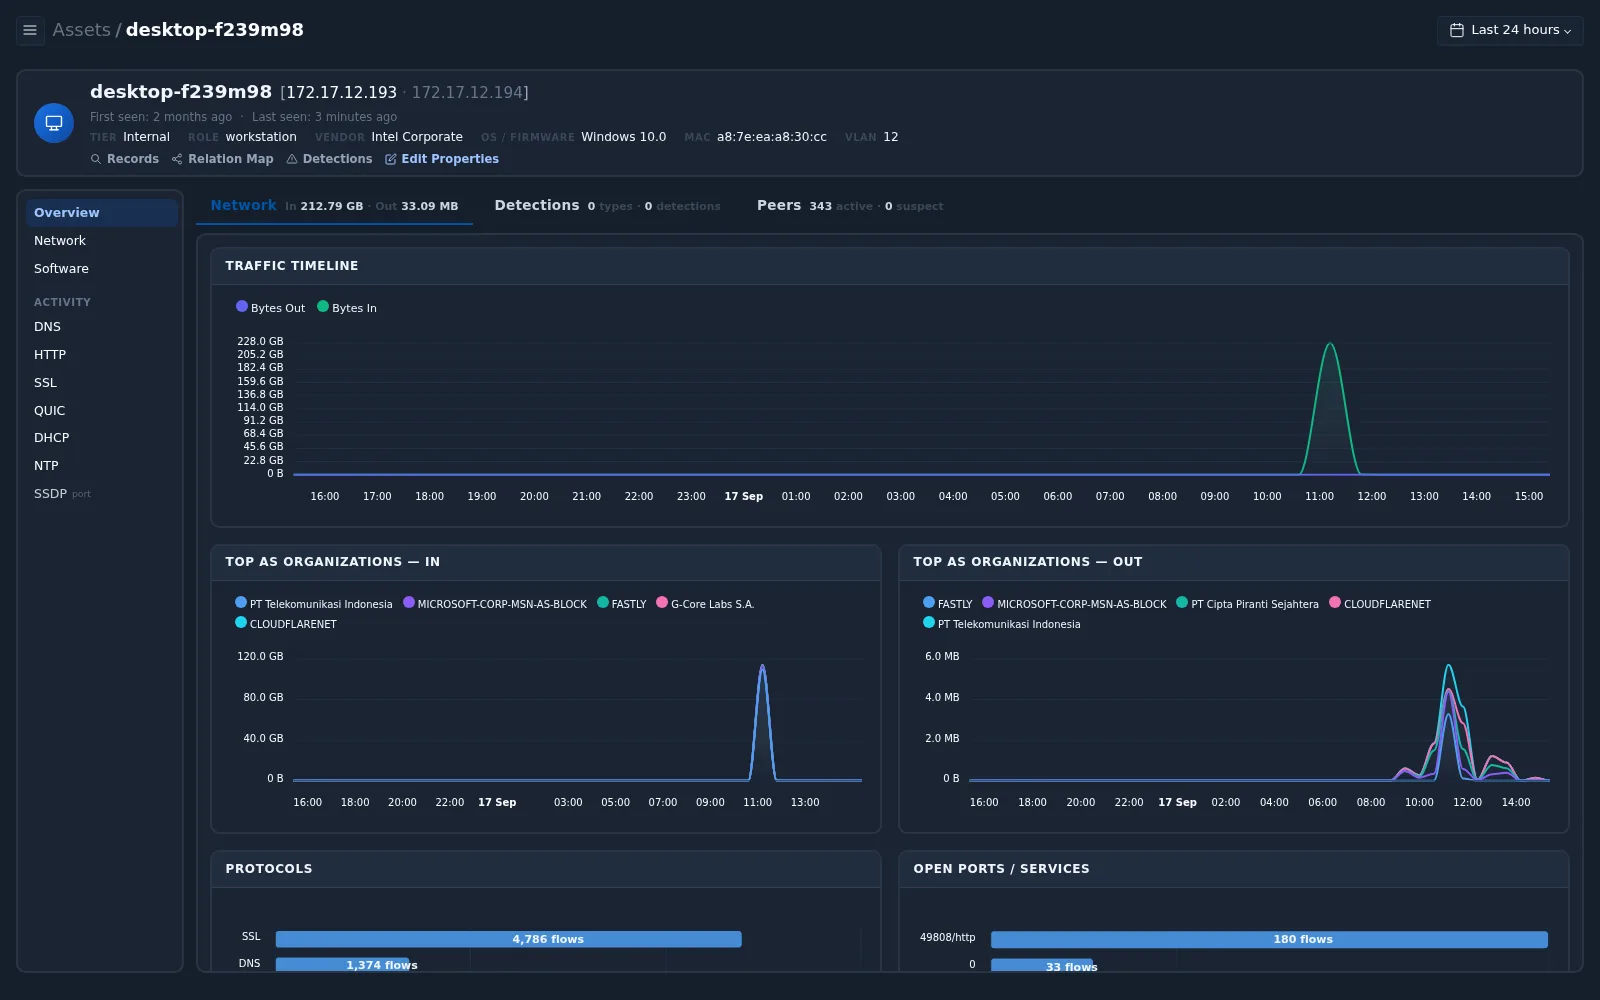Click the calendar icon in time range
The width and height of the screenshot is (1600, 1000).
[x=1457, y=30]
